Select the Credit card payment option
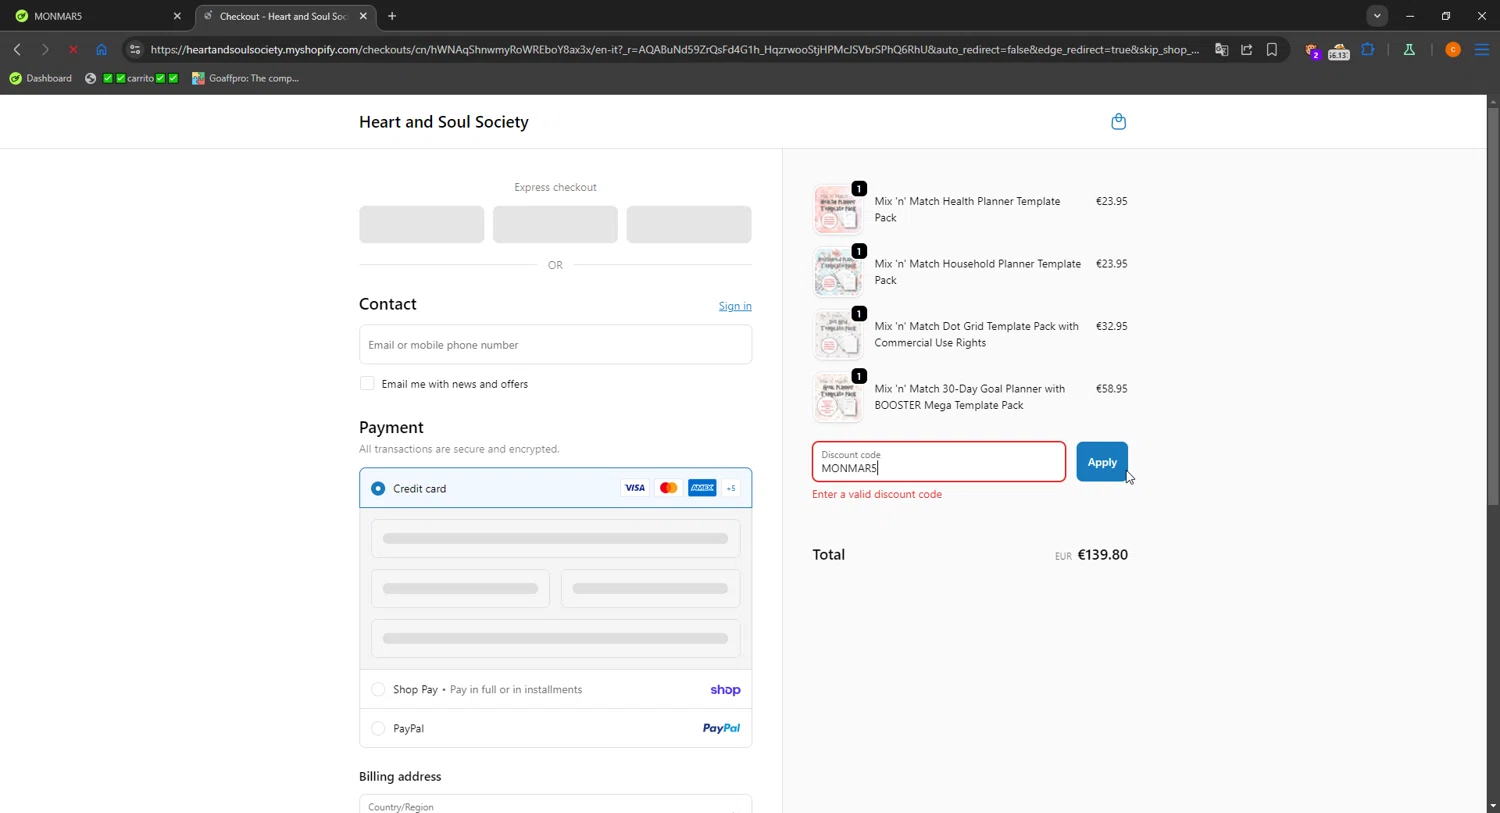Screen dimensions: 1500x813 click(378, 488)
